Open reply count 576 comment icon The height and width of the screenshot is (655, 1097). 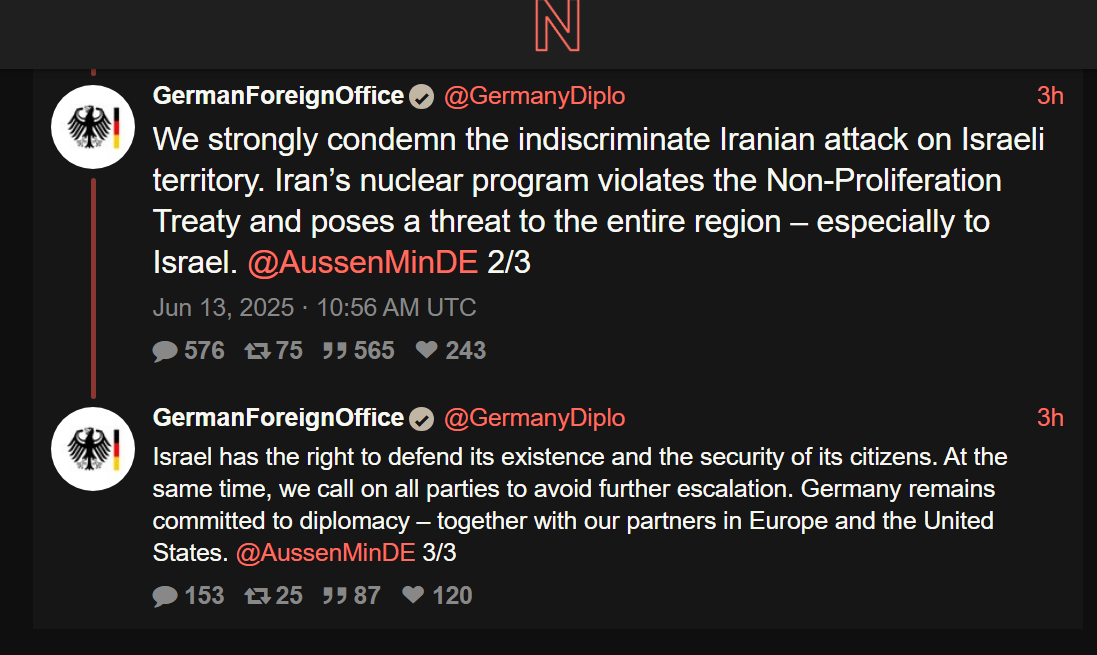click(x=165, y=351)
